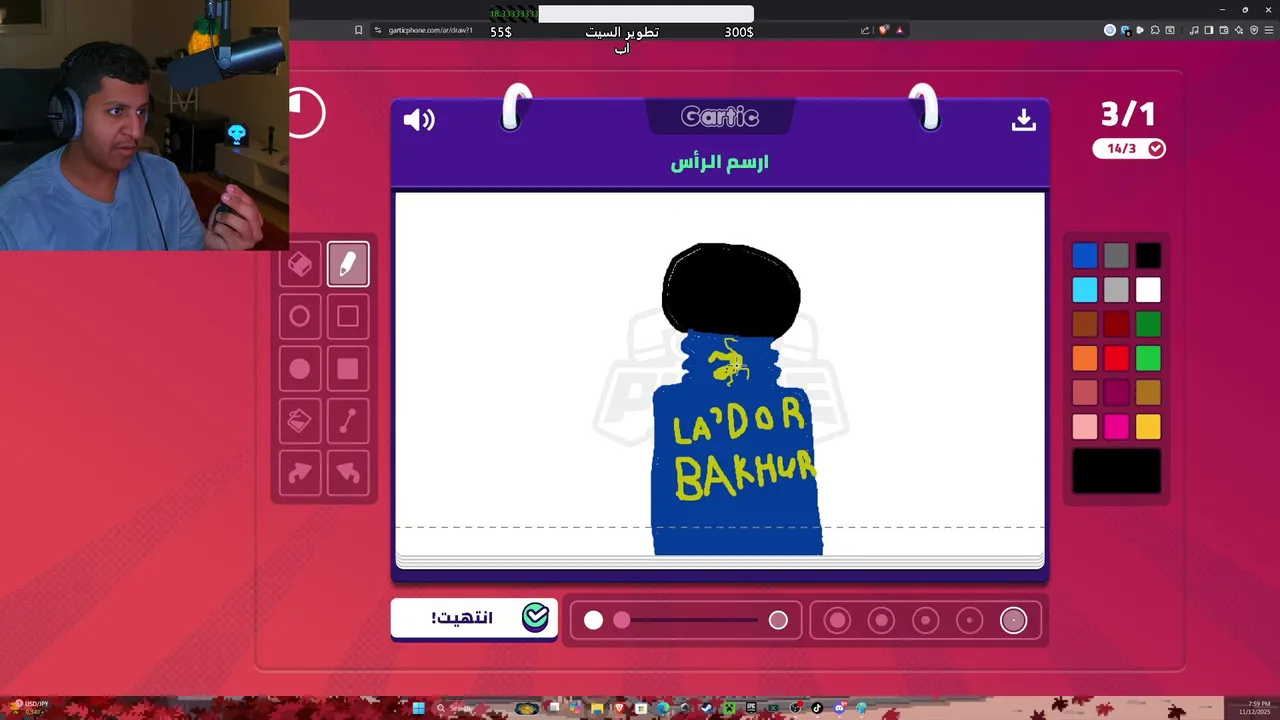Pick the orange color swatch
This screenshot has width=1280, height=720.
1085,358
